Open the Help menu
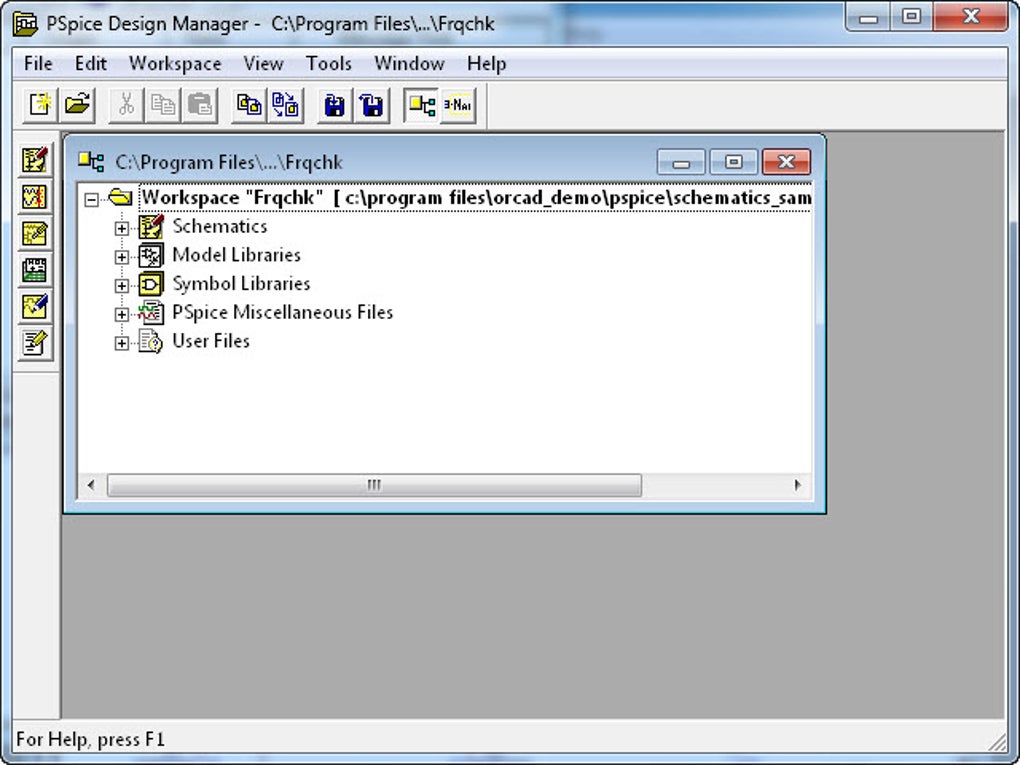The width and height of the screenshot is (1020, 765). [x=487, y=64]
